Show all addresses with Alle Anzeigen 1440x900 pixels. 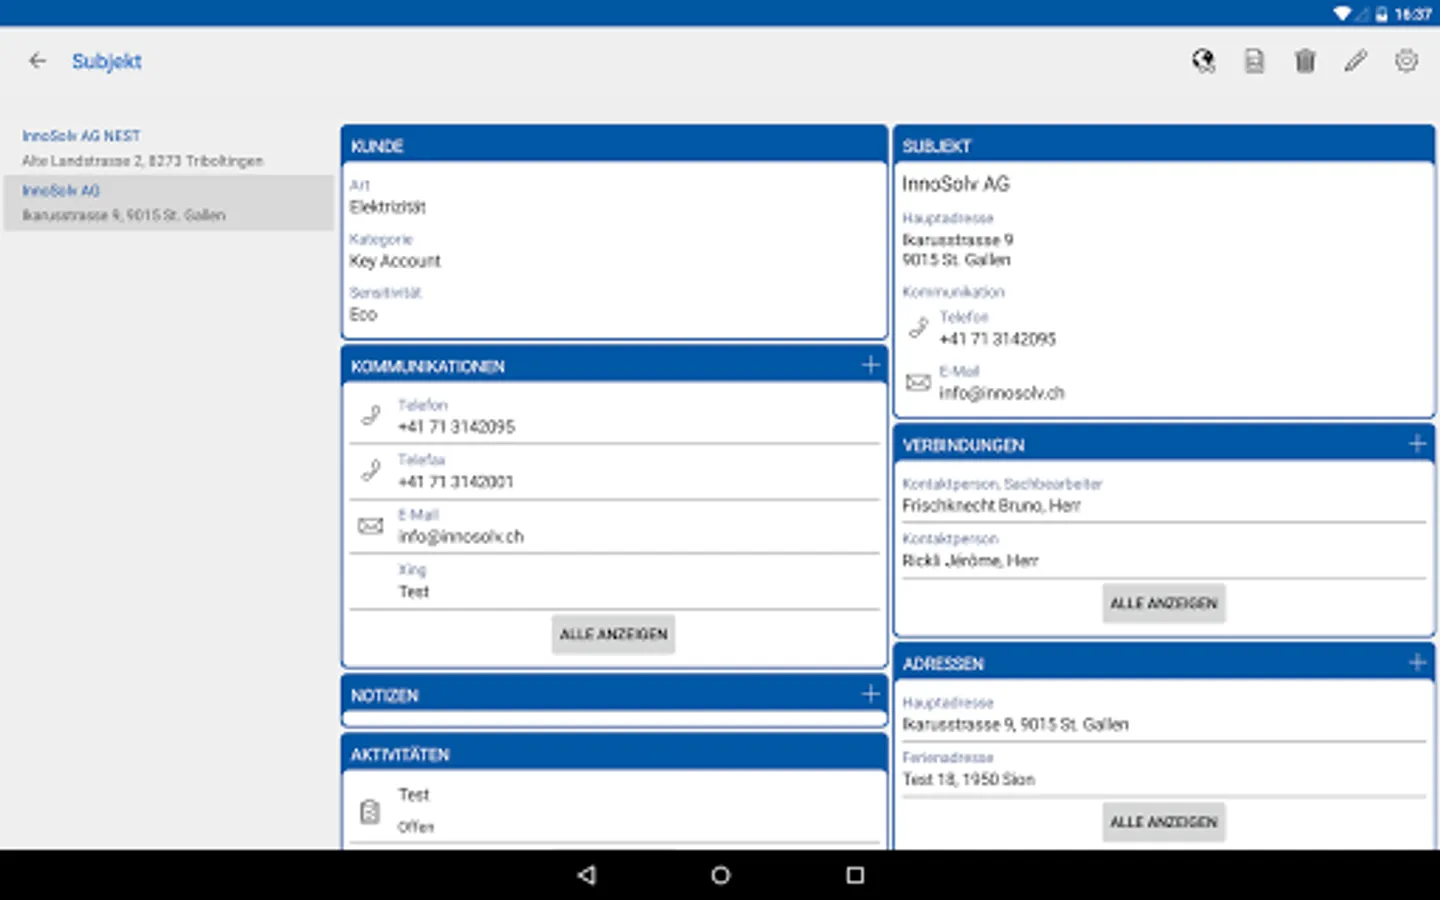point(1163,822)
